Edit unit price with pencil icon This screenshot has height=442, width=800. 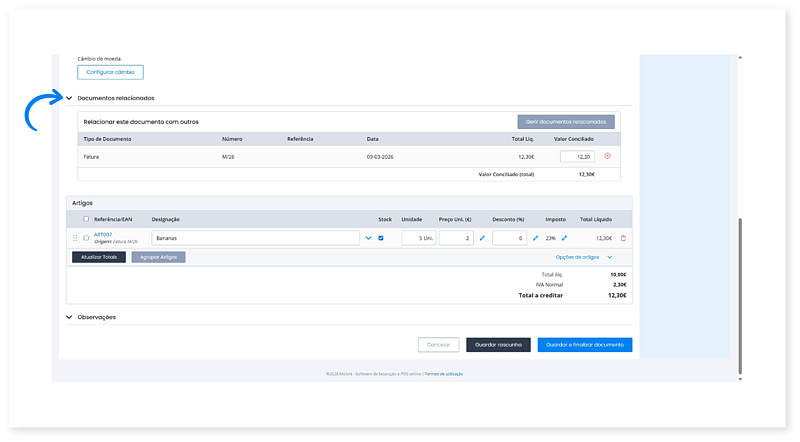click(x=482, y=238)
